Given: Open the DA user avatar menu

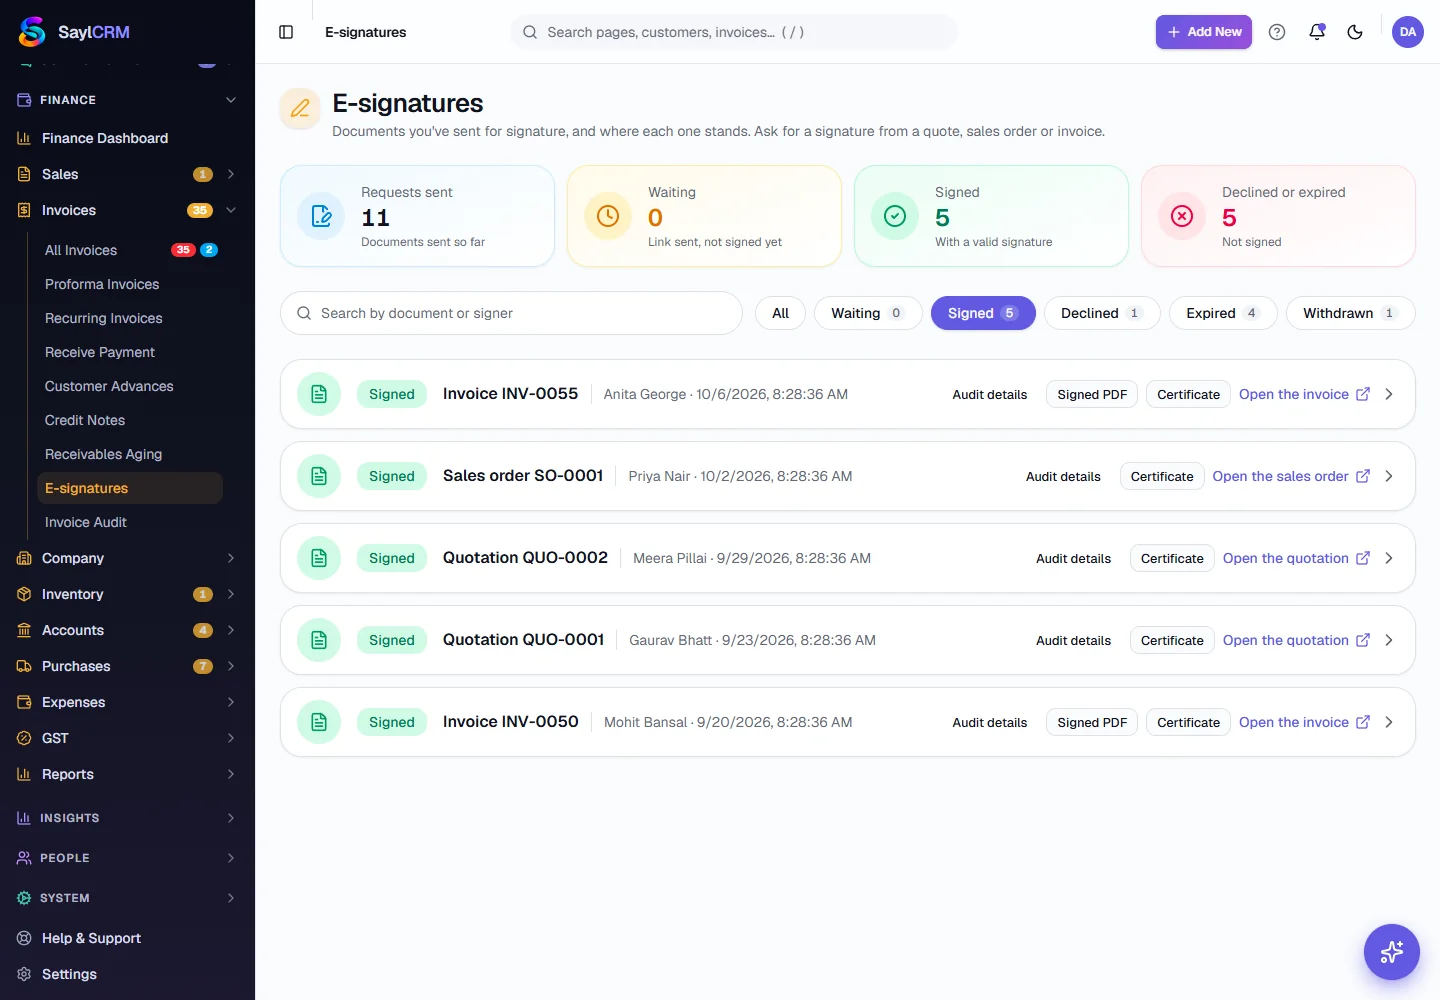Looking at the screenshot, I should click(x=1408, y=32).
